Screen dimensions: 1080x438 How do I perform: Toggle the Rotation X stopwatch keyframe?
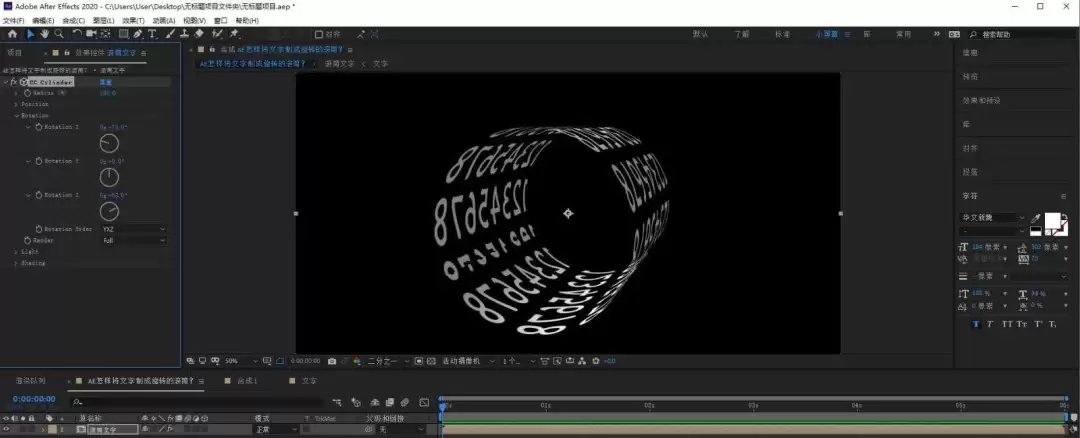(x=39, y=127)
